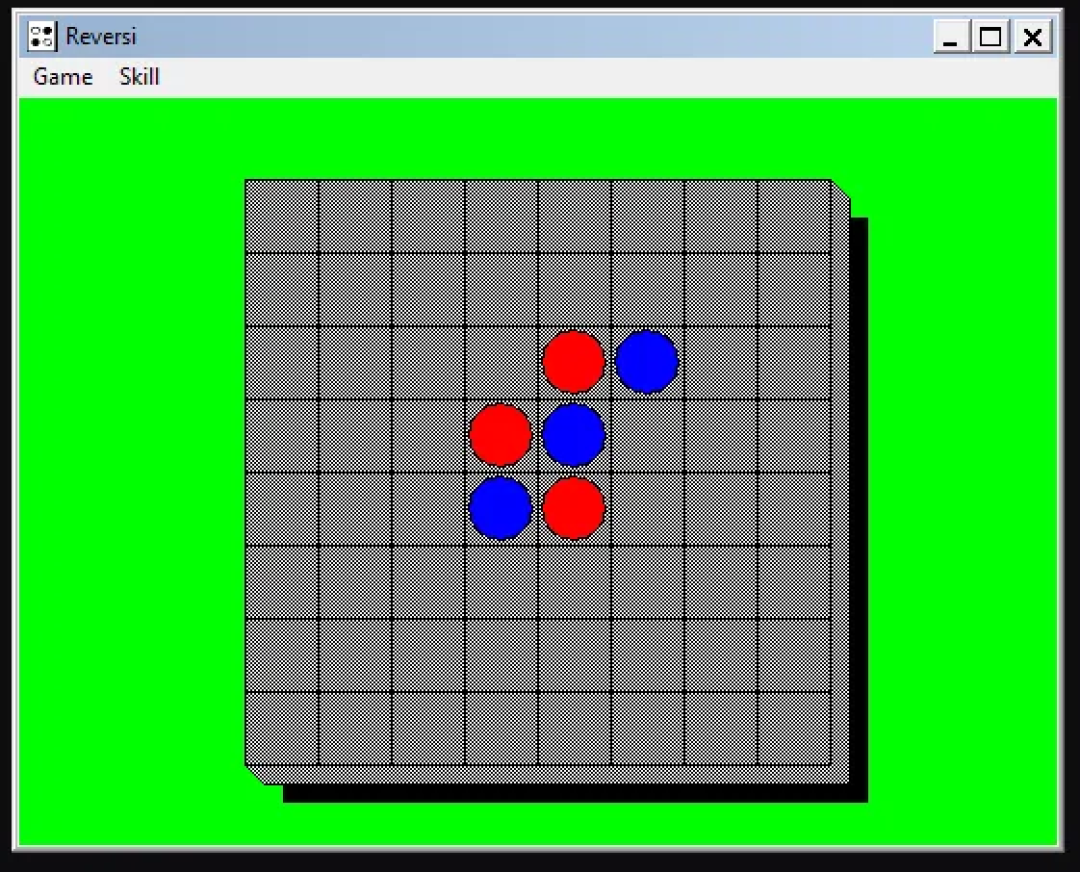Click the square directly below the fifth-row blue piece
Image resolution: width=1080 pixels, height=872 pixels.
(501, 581)
